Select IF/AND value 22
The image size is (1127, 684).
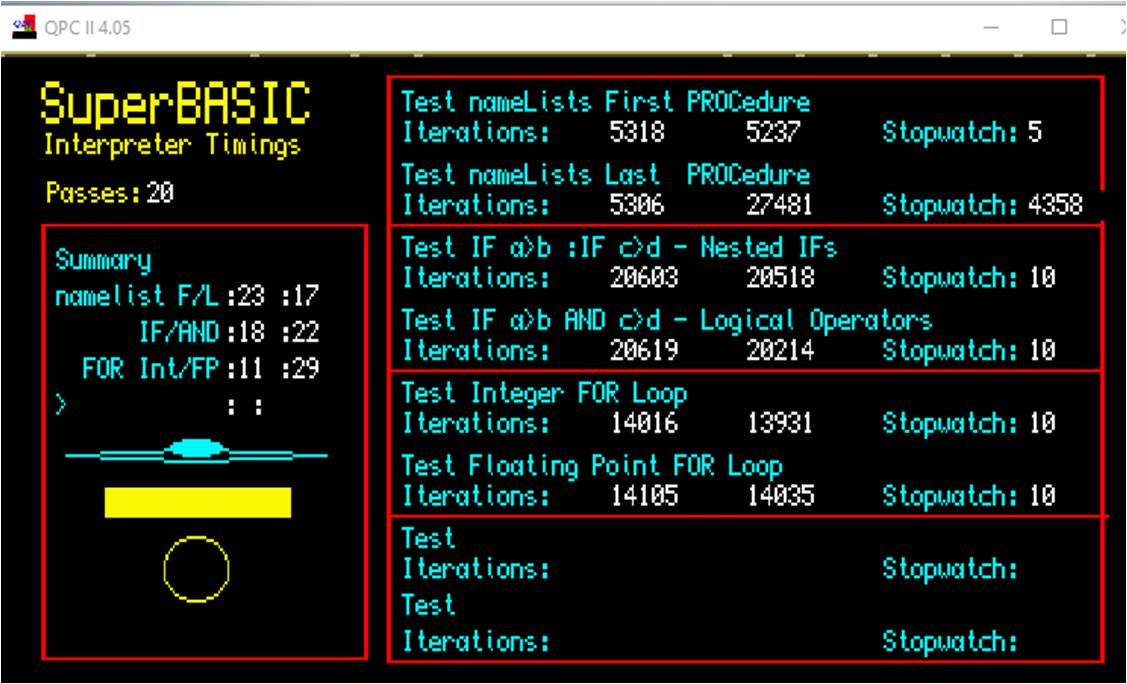tap(306, 333)
